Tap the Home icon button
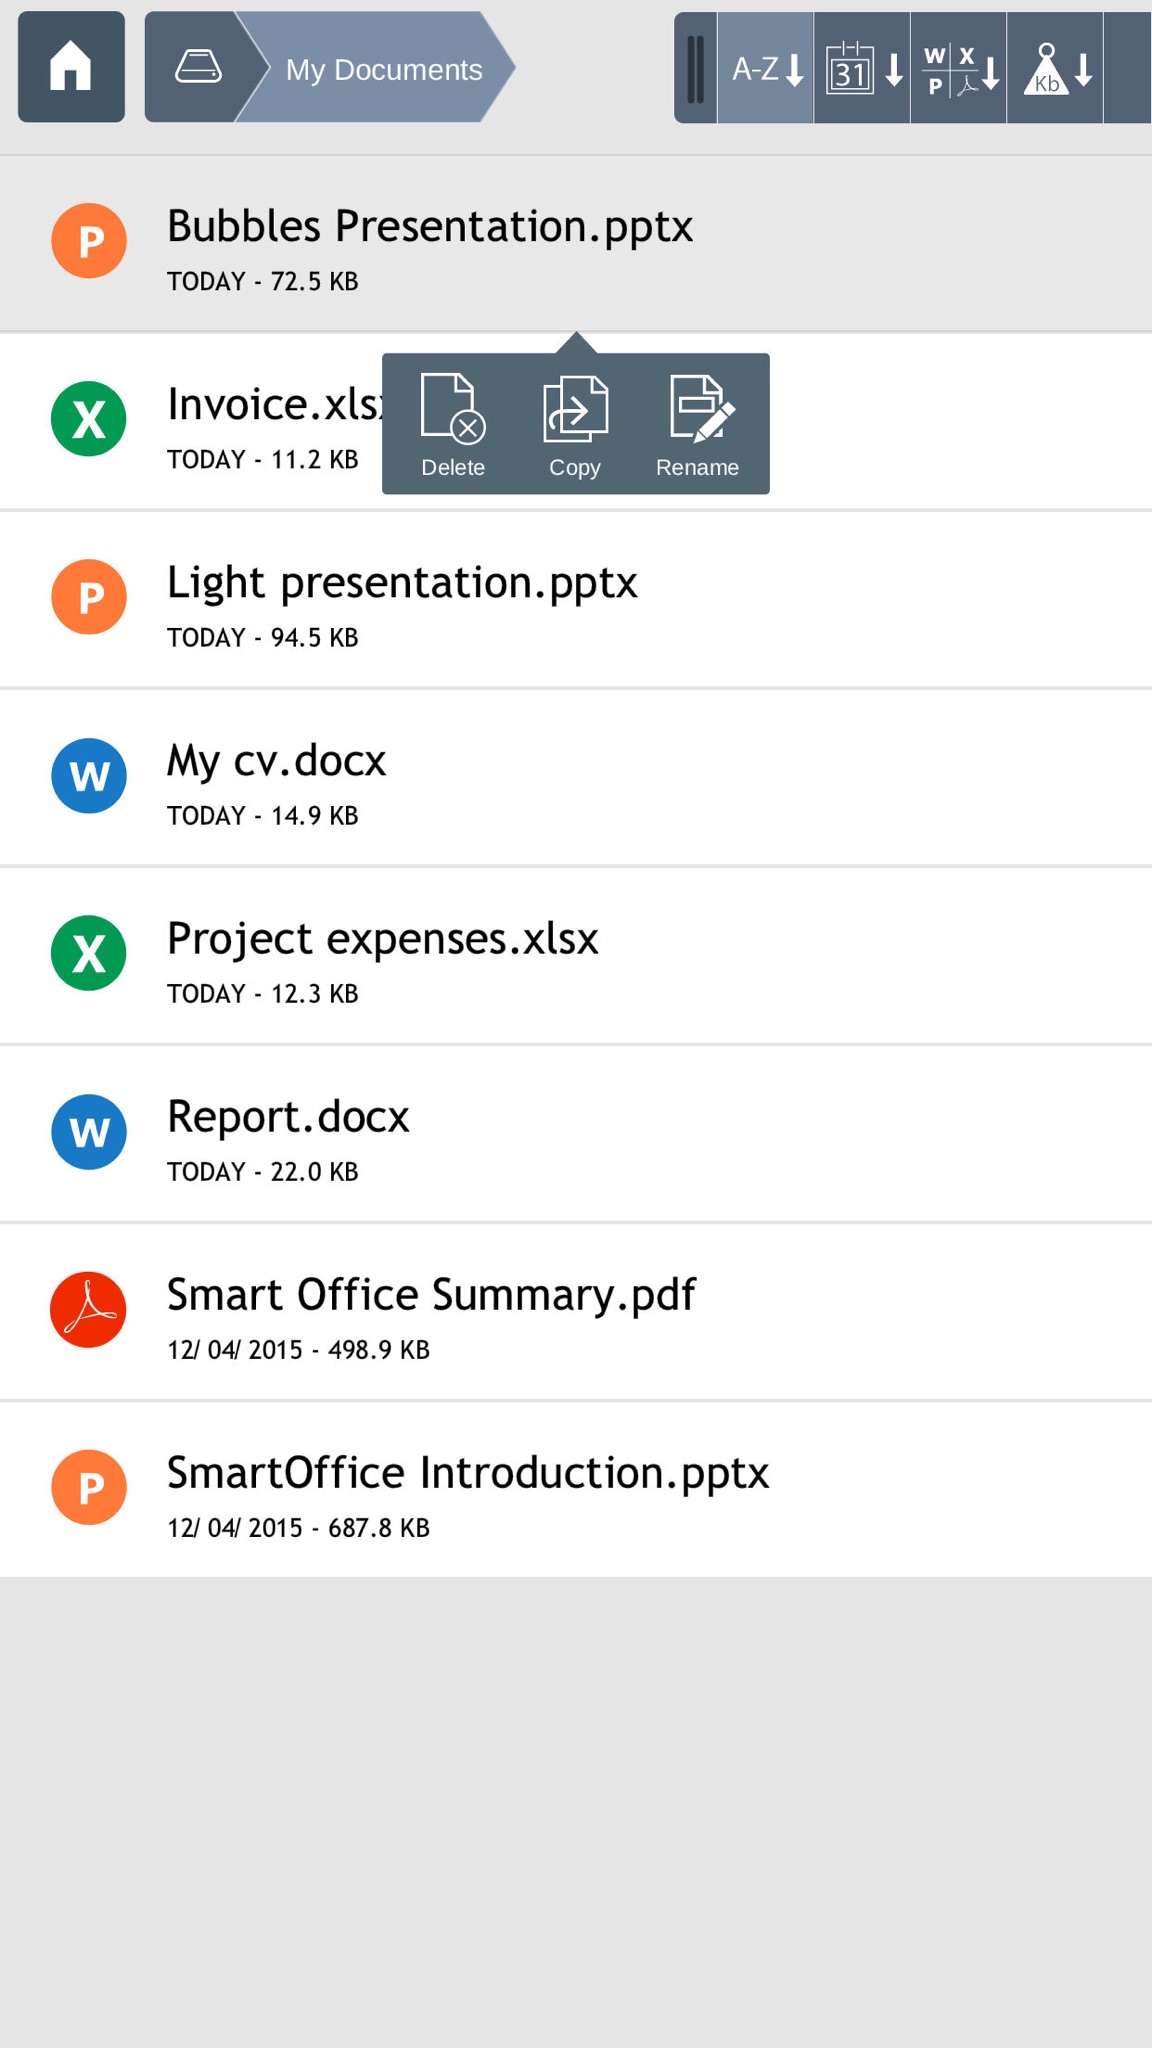This screenshot has height=2048, width=1152. [71, 67]
